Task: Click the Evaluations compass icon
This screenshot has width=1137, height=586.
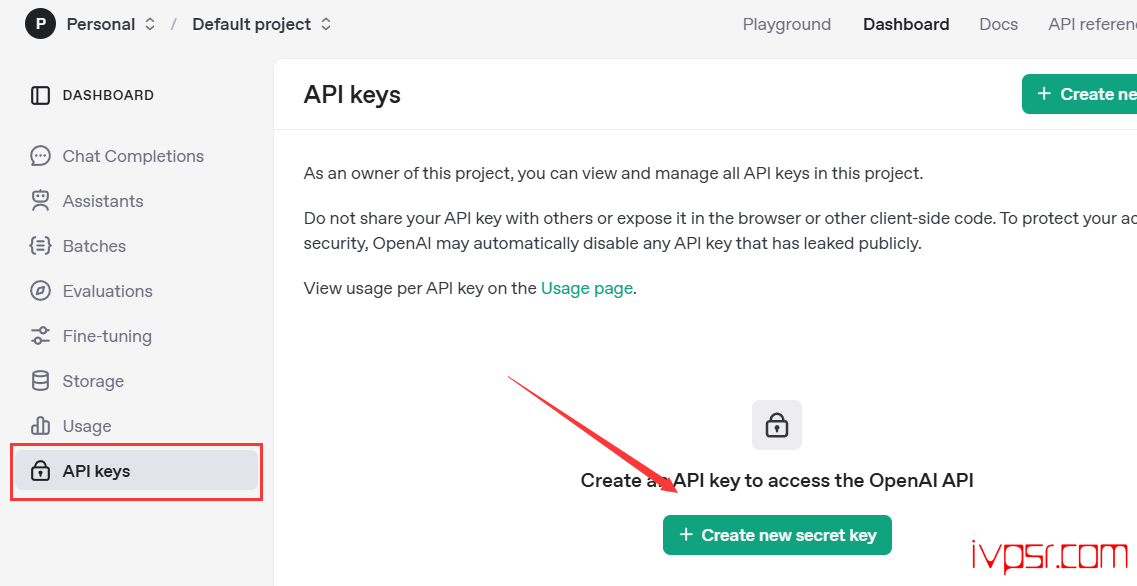Action: (41, 291)
